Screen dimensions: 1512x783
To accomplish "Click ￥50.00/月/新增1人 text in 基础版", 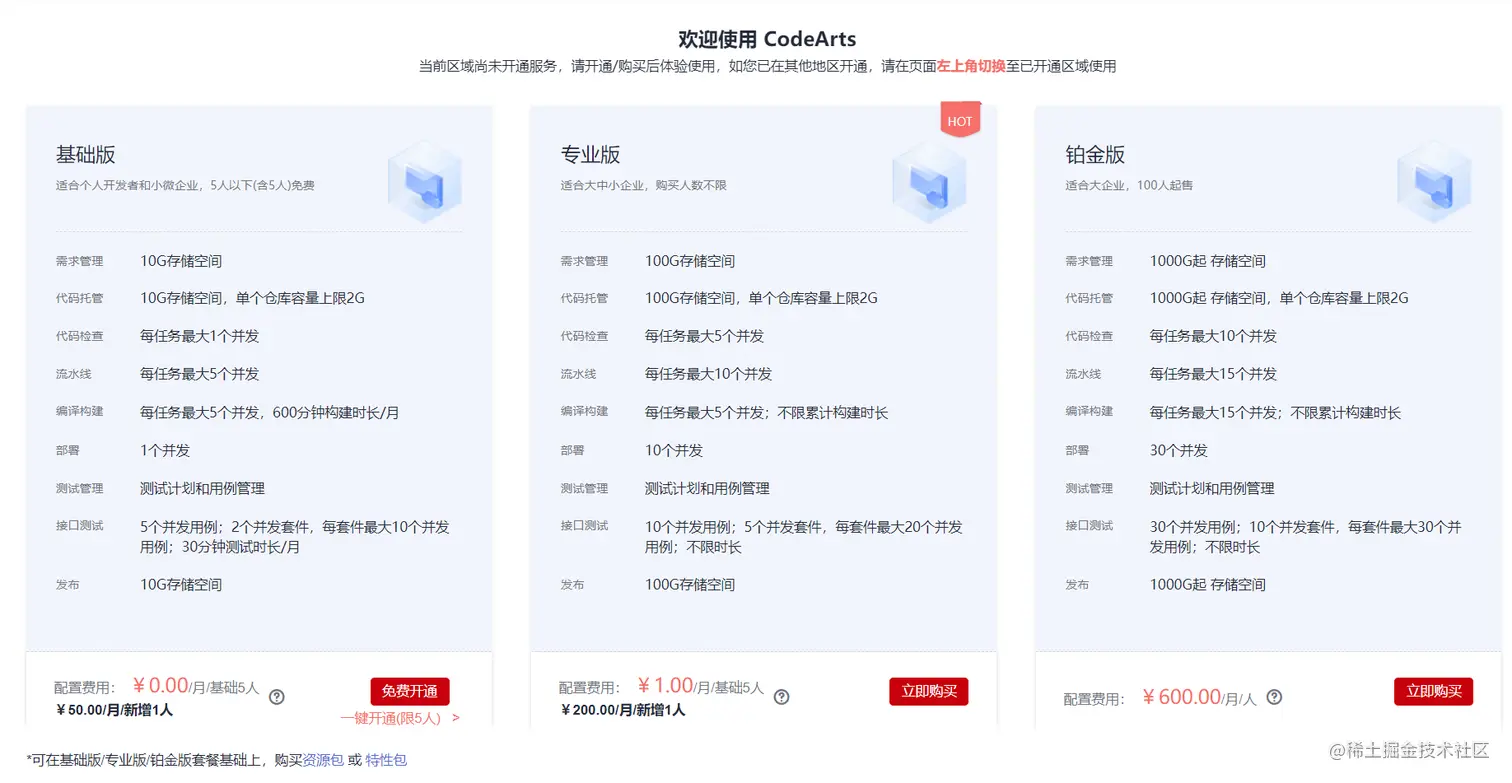I will pos(115,710).
